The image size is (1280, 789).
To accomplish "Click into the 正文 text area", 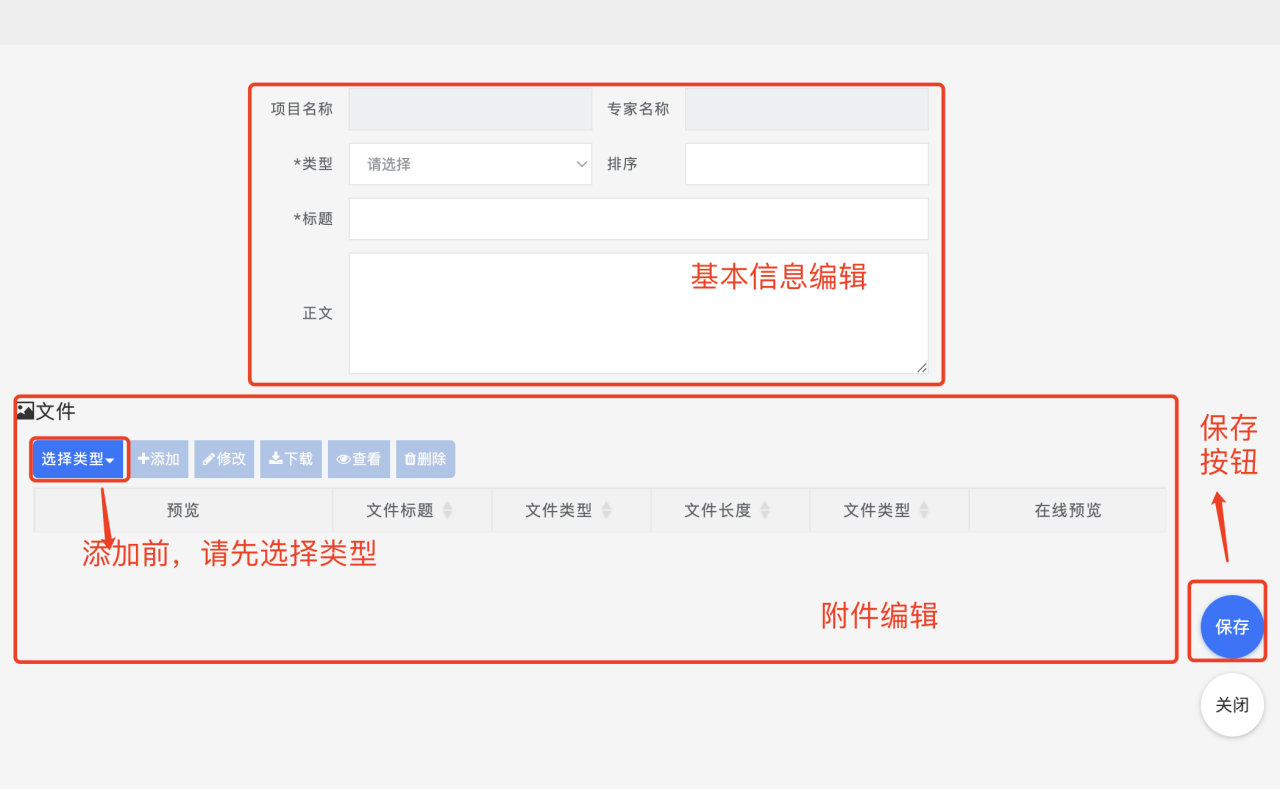I will [638, 313].
